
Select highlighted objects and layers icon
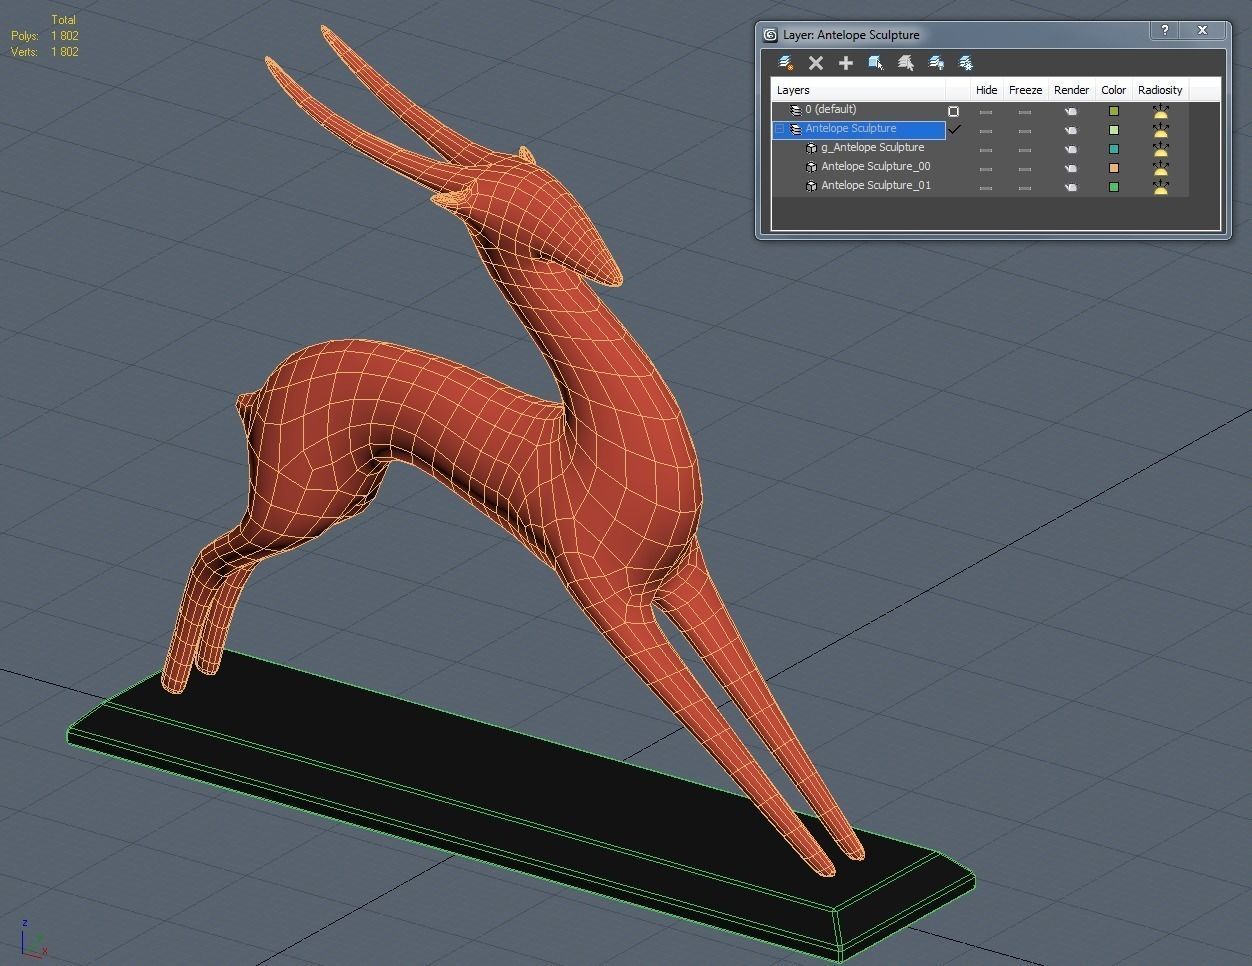point(876,63)
